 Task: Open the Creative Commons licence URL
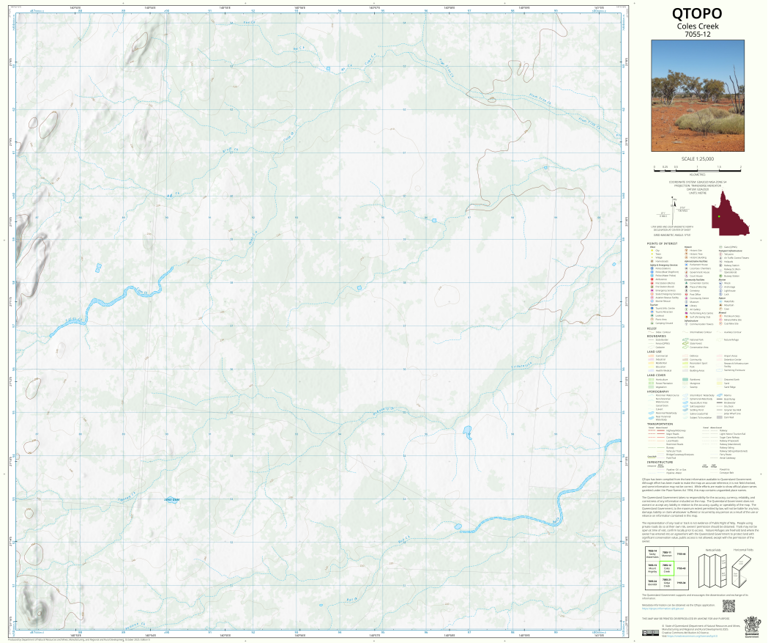pyautogui.click(x=692, y=636)
